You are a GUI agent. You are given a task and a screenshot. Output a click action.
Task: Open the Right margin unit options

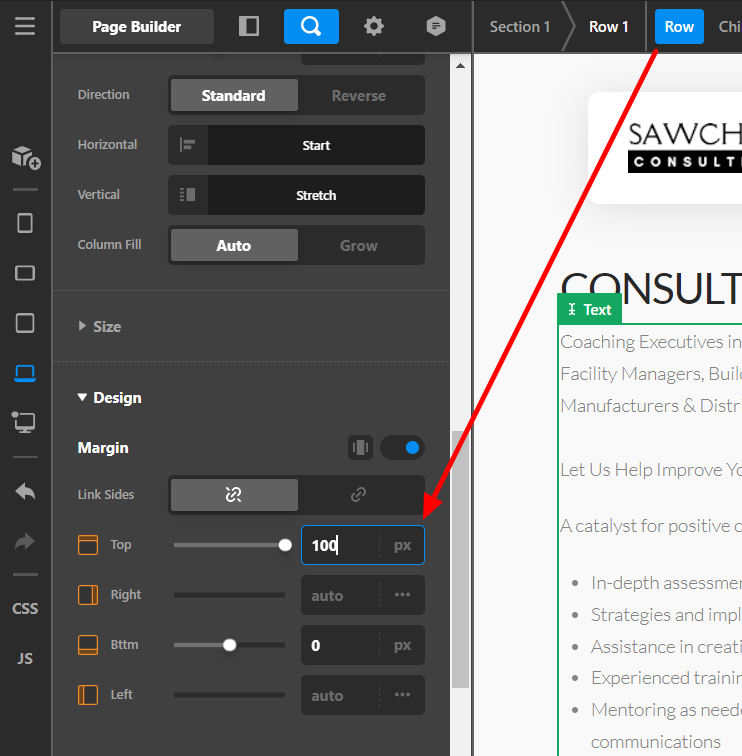402,595
